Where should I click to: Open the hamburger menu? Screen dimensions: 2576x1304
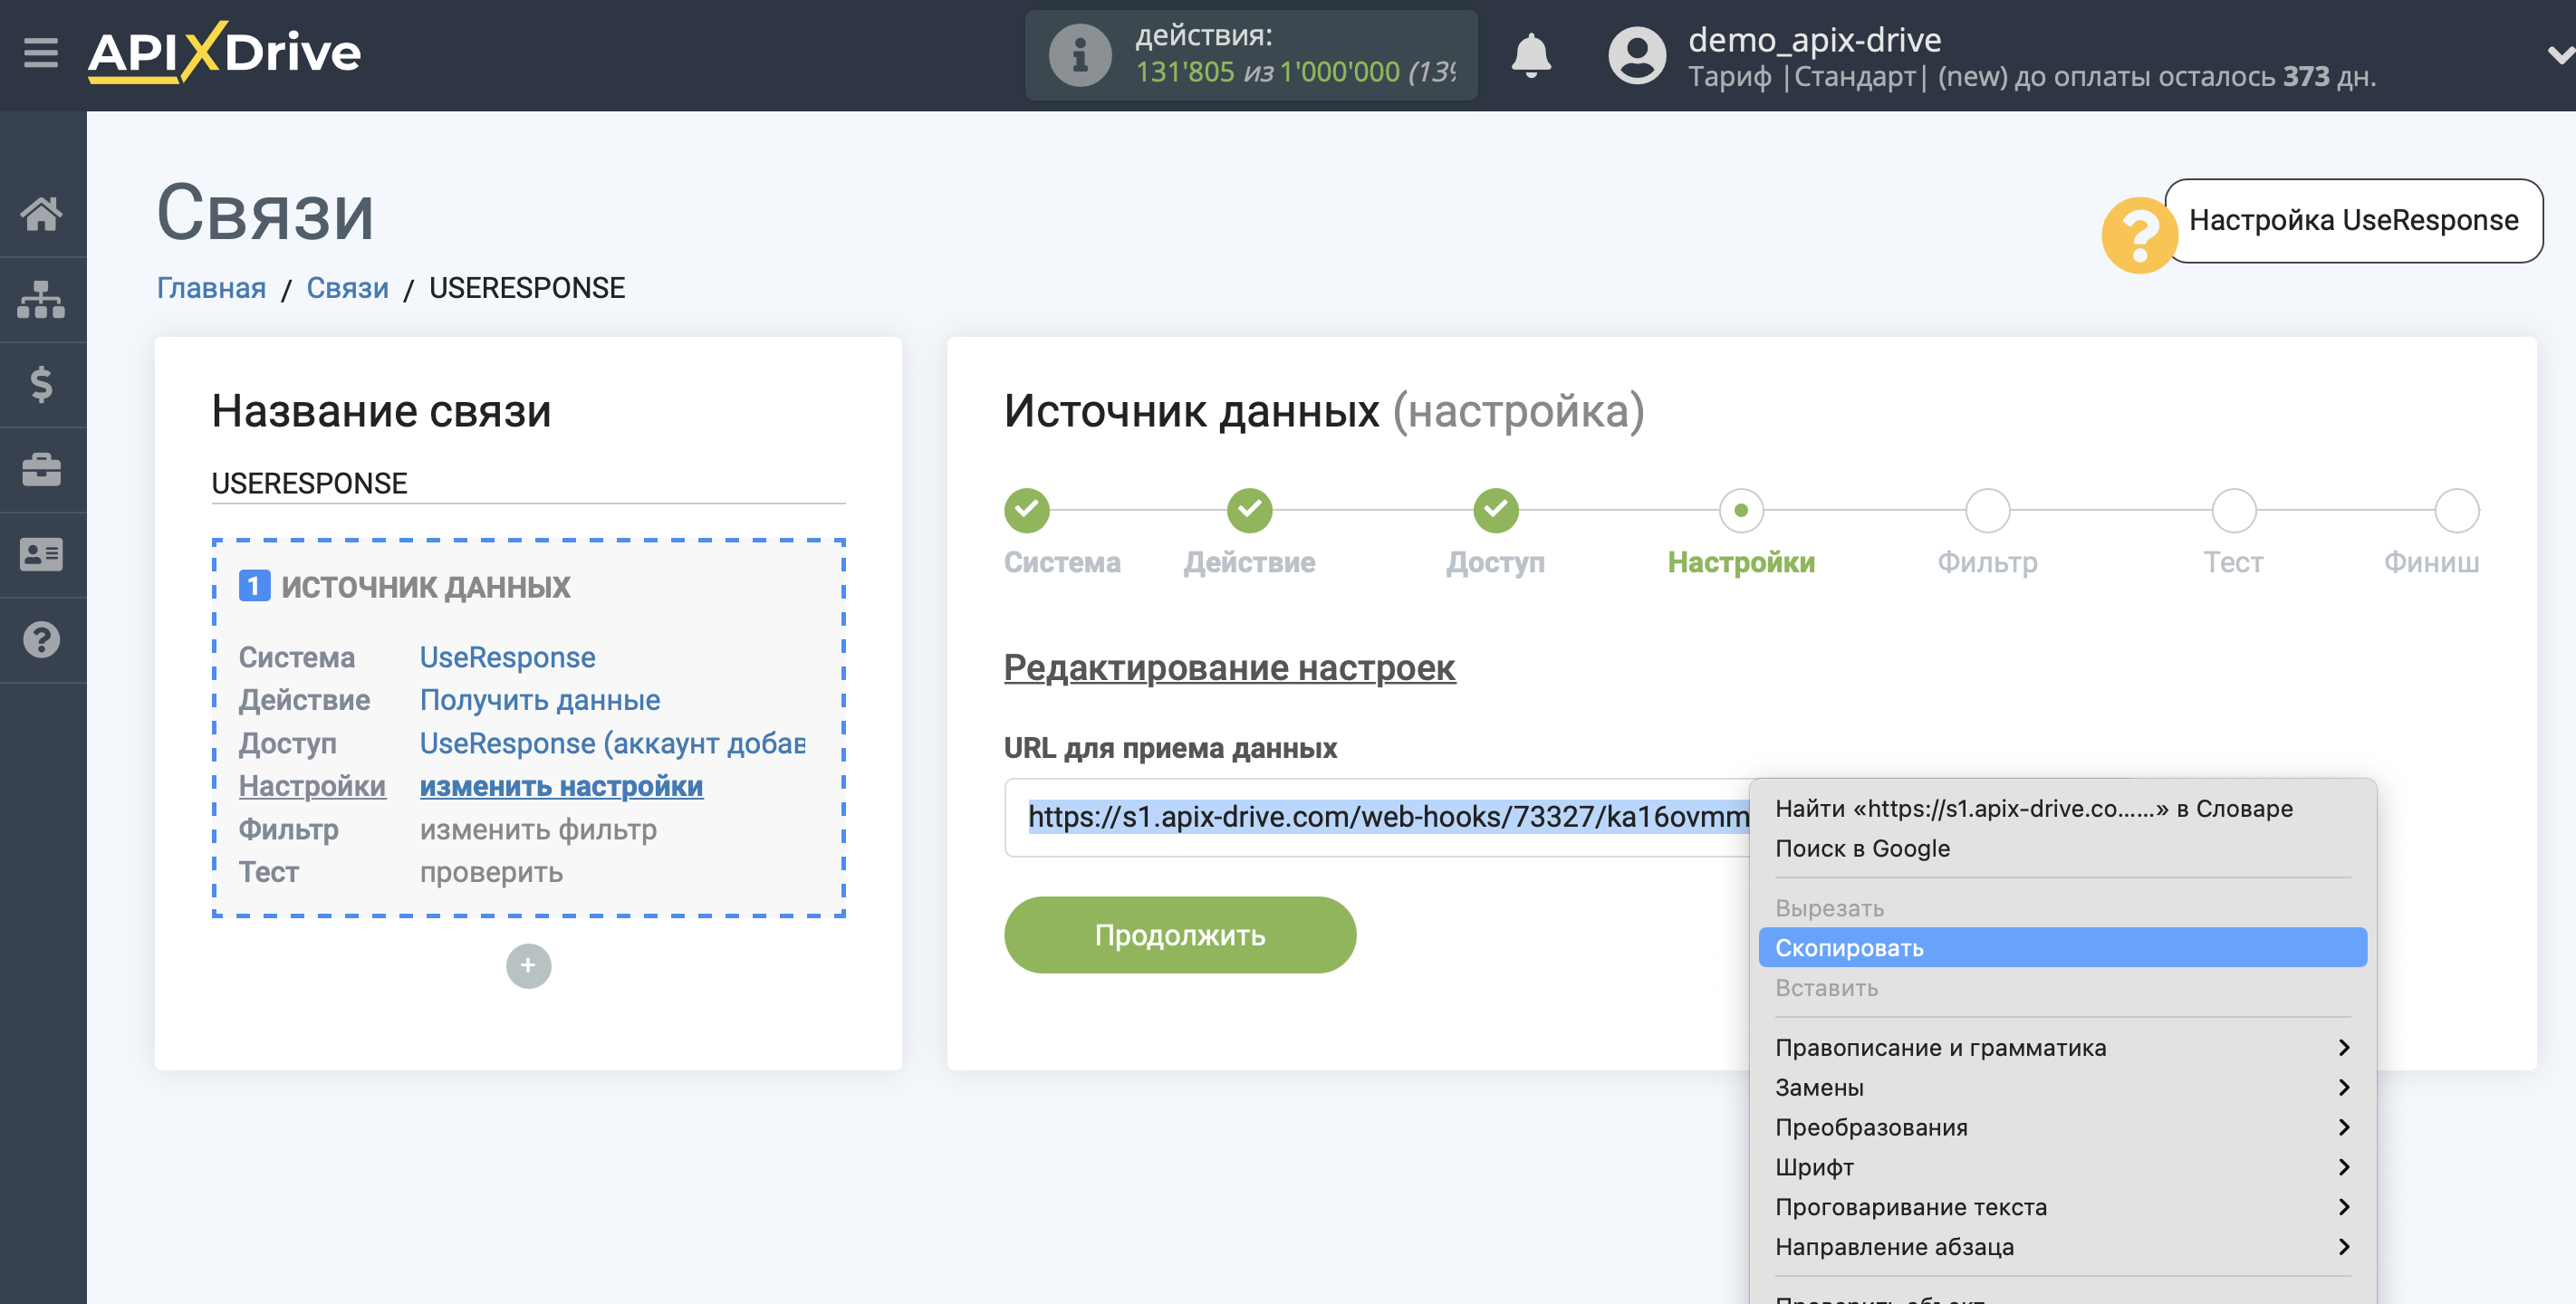[x=41, y=52]
